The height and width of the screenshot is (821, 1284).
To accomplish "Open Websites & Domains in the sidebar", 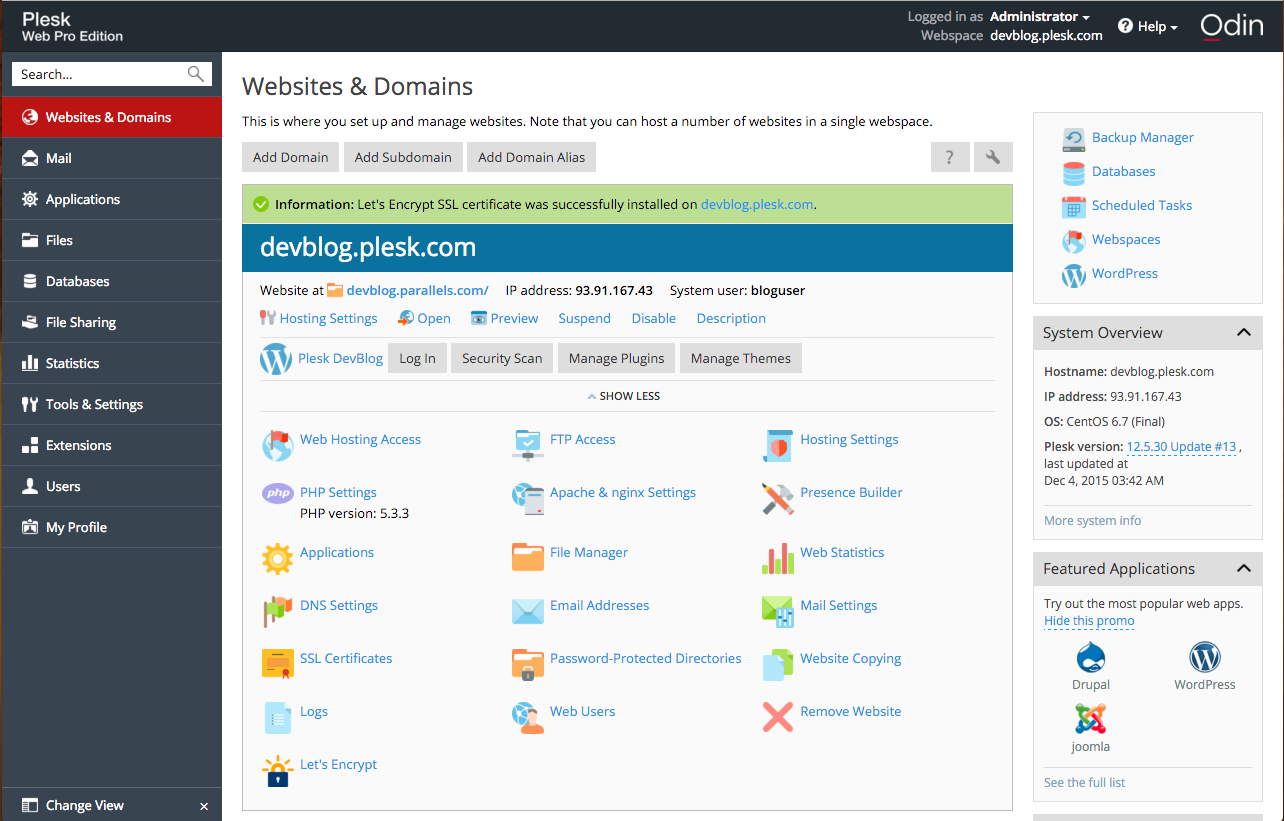I will click(111, 117).
